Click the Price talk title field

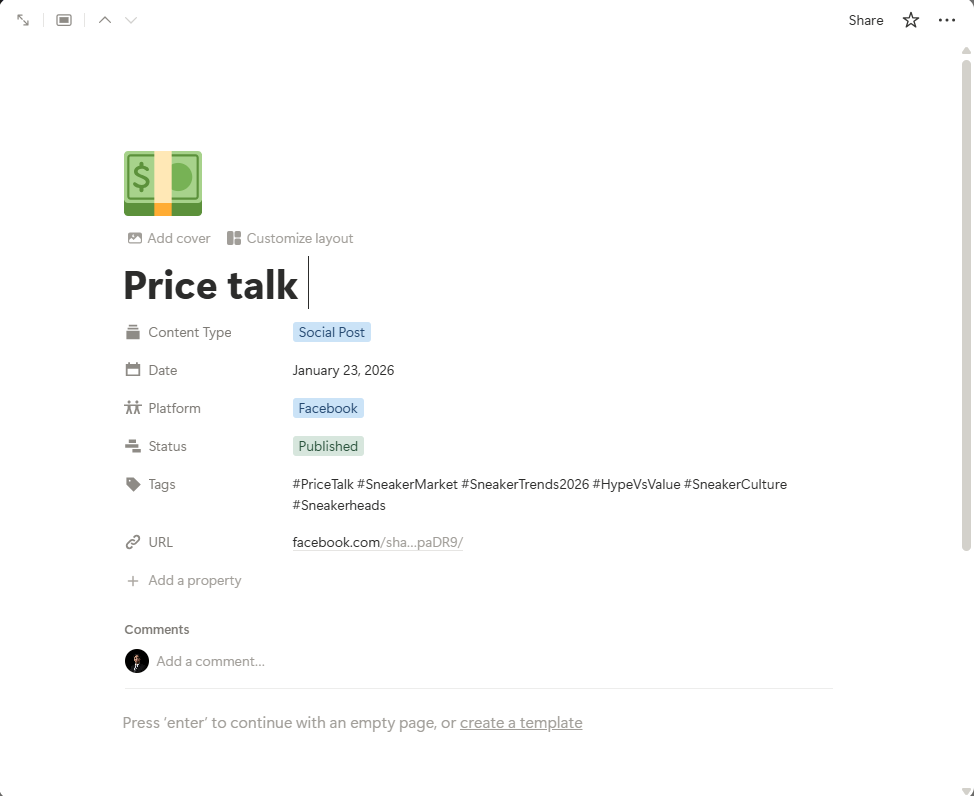click(211, 285)
